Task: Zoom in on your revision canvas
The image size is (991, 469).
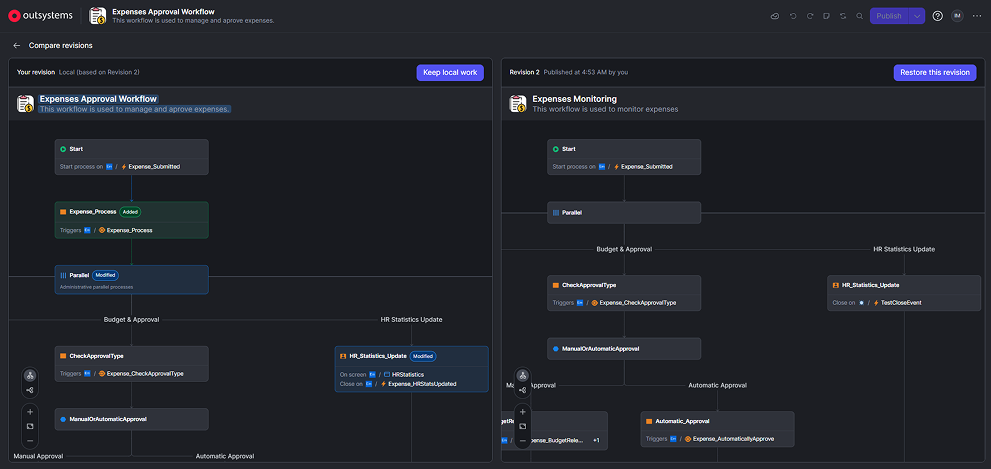Action: pos(30,411)
